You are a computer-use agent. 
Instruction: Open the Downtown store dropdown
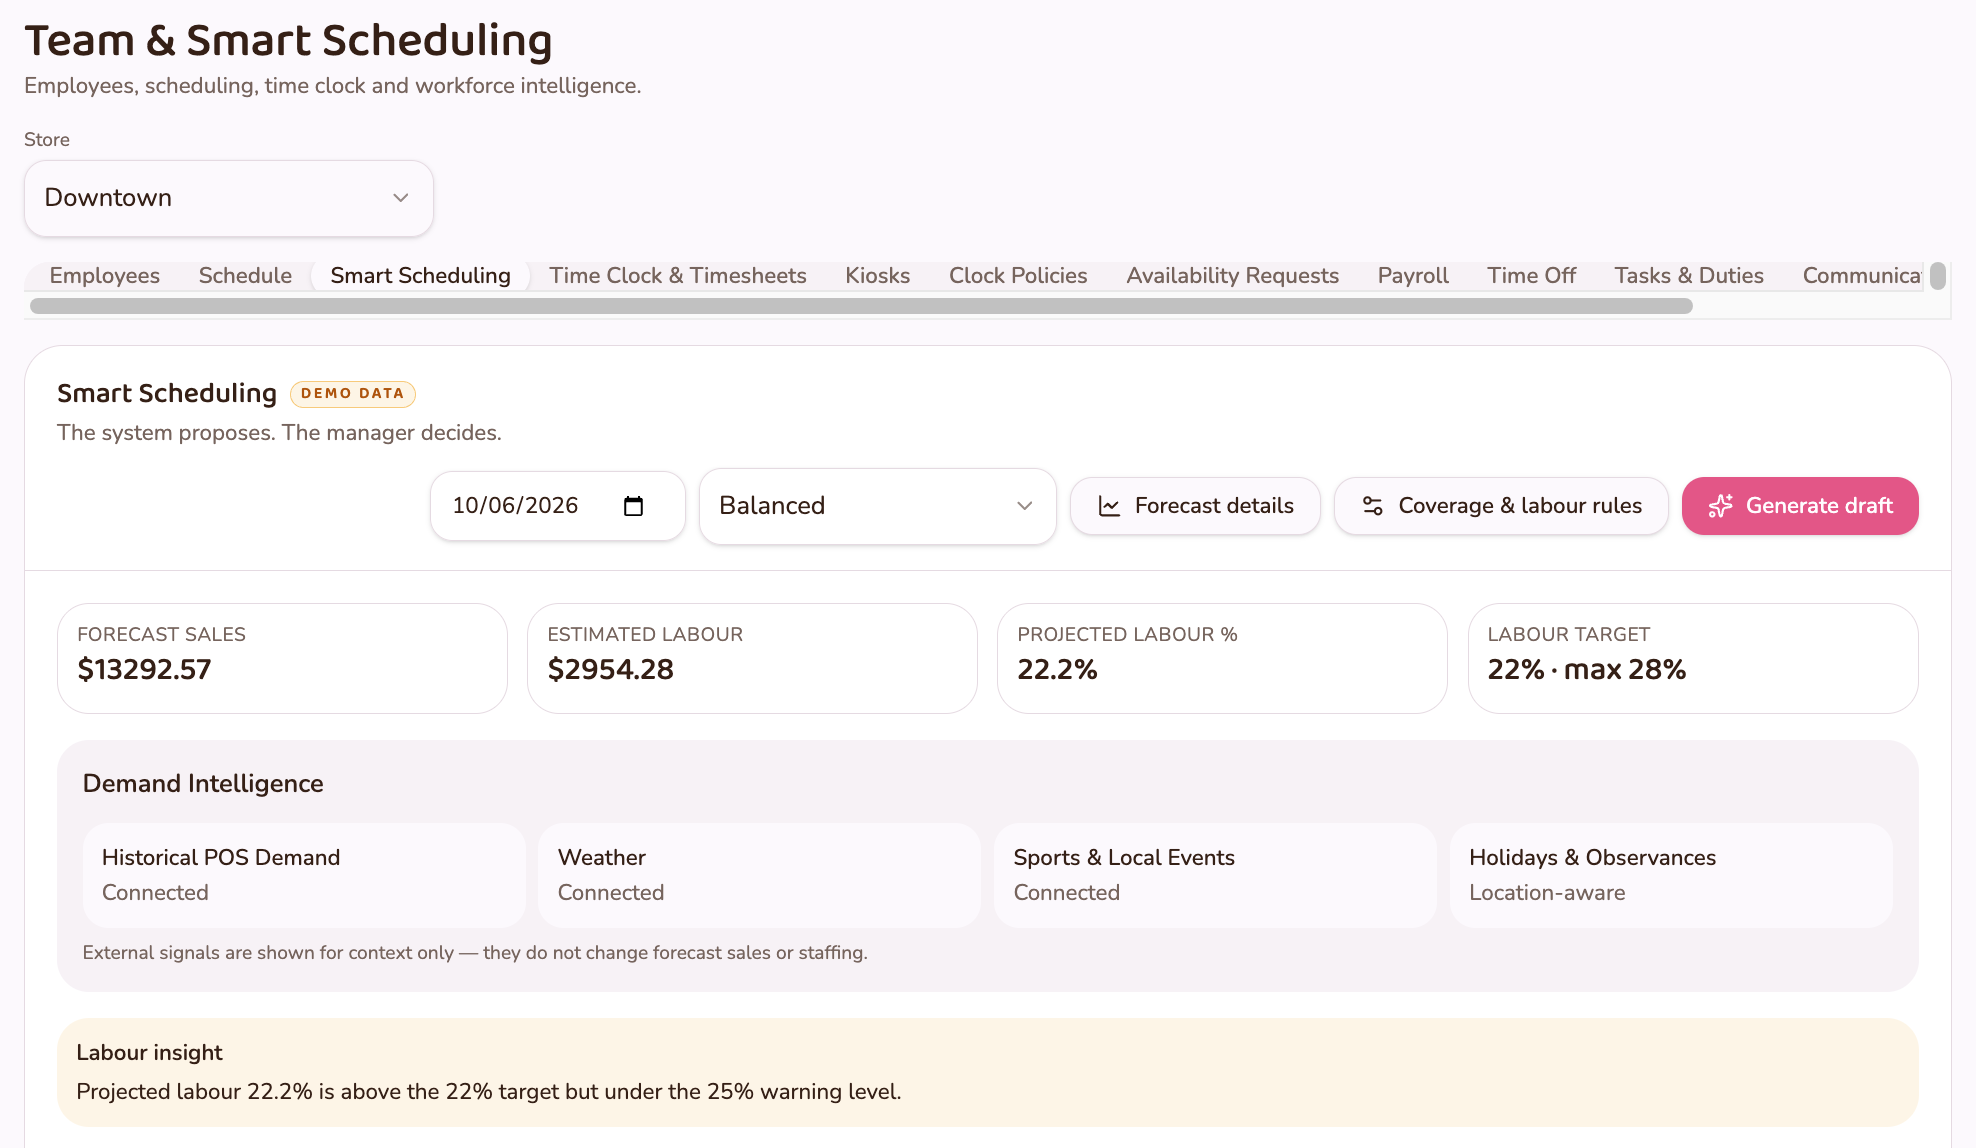229,198
